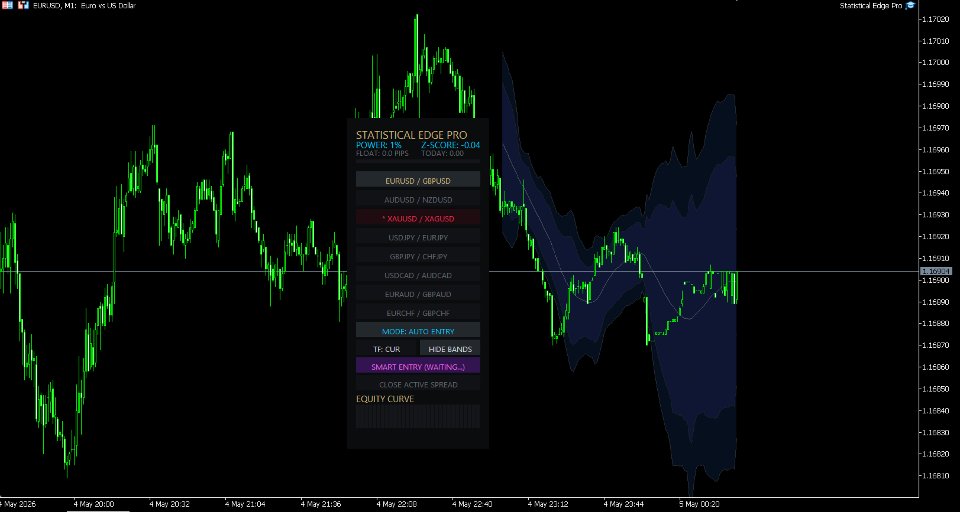This screenshot has width=960, height=512.
Task: Click the POWER: 1% readout
Action: (x=378, y=145)
